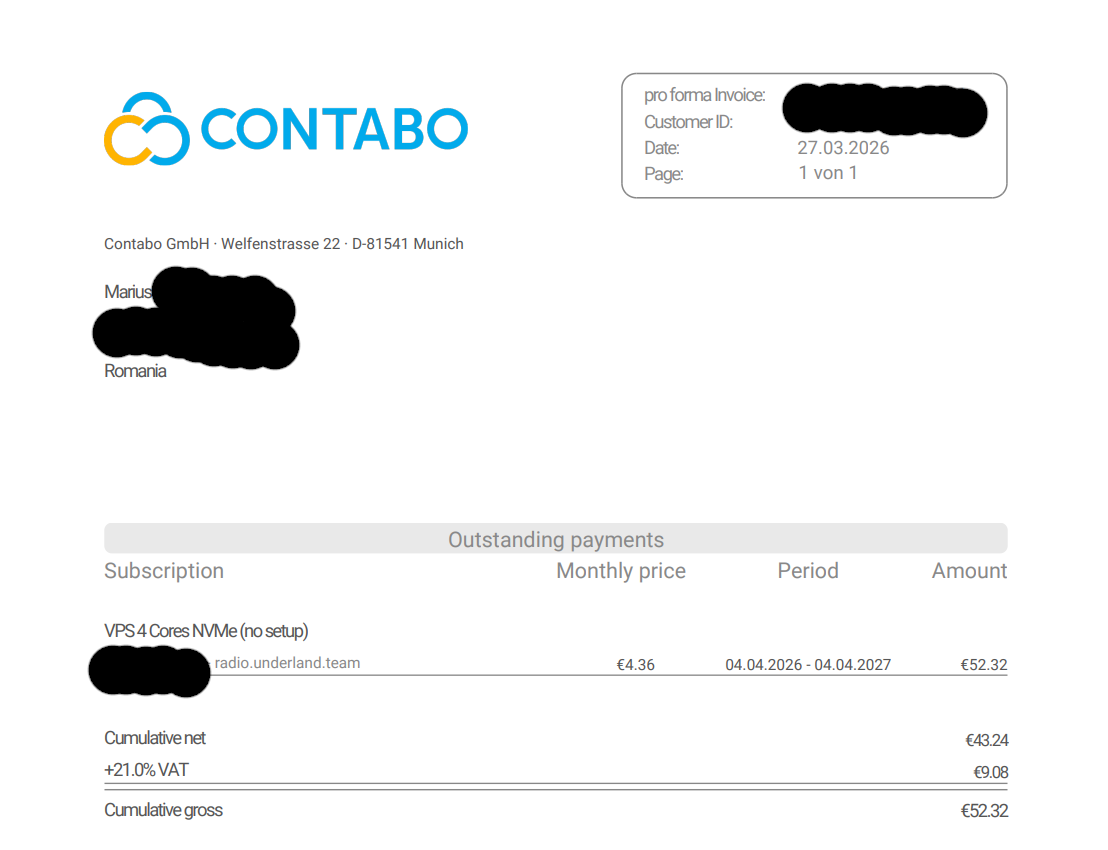
Task: Click the VAT amount €9.08
Action: tap(990, 772)
